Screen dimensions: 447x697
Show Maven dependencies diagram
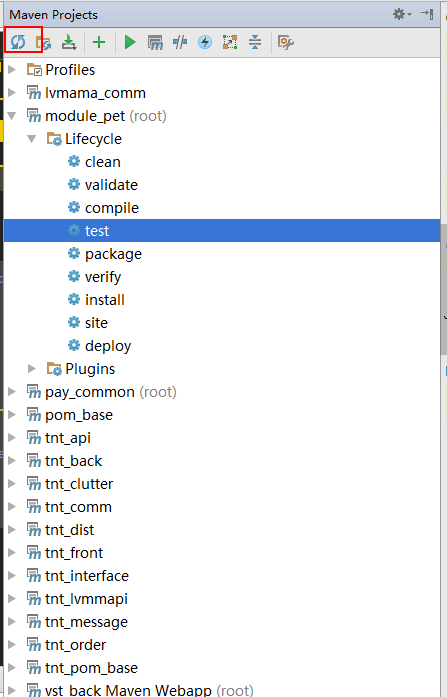230,42
